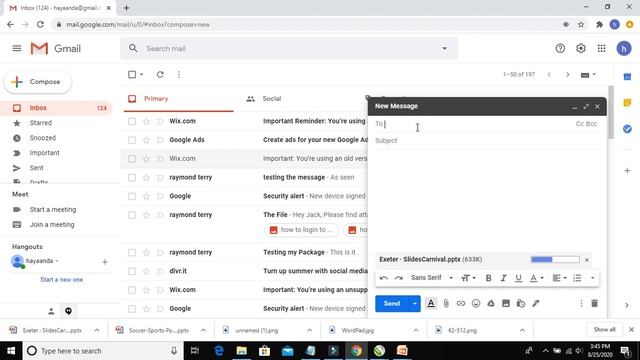Open Google apps grid
The image size is (640, 360).
point(602,49)
